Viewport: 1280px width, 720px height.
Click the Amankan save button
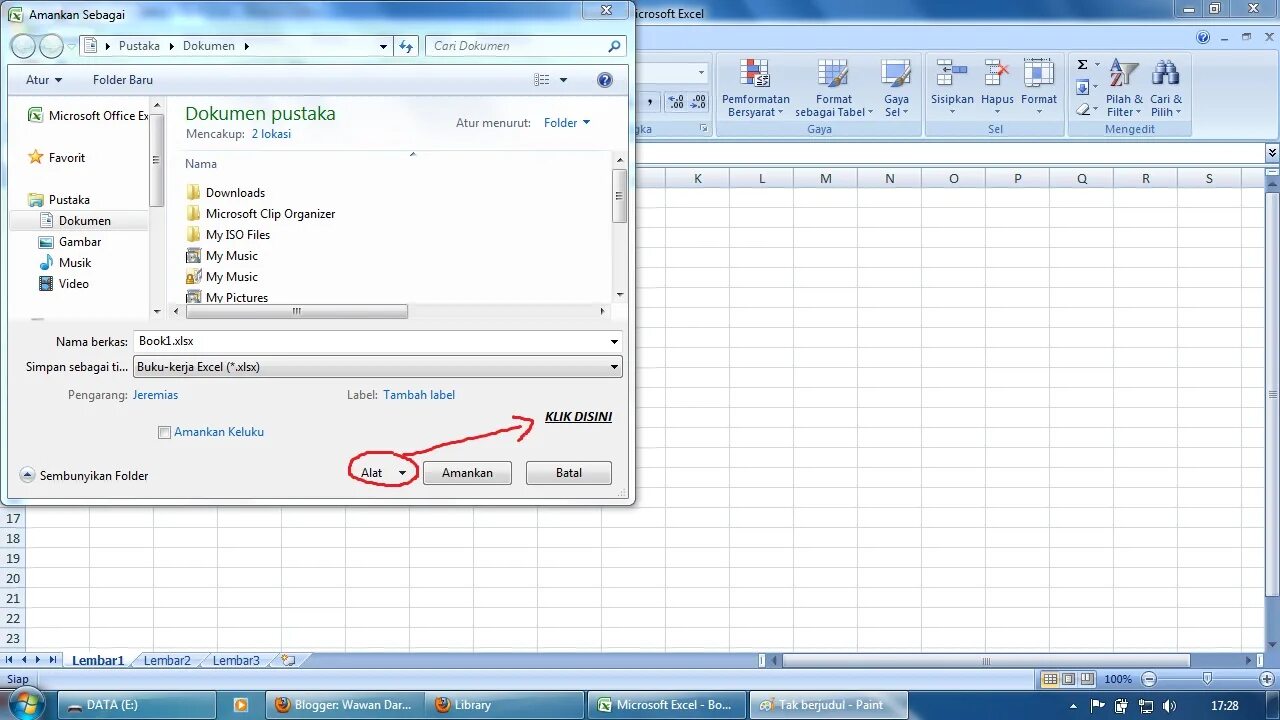point(467,473)
